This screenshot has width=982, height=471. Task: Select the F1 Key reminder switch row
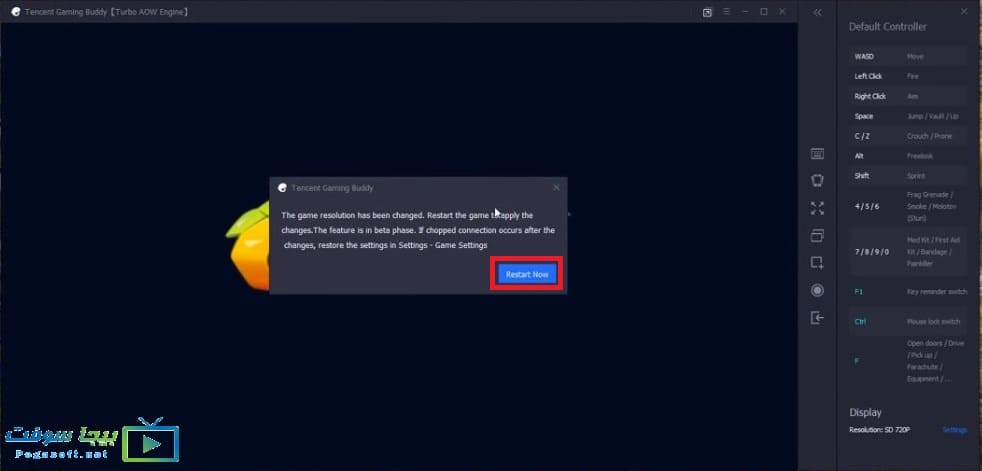[x=908, y=292]
